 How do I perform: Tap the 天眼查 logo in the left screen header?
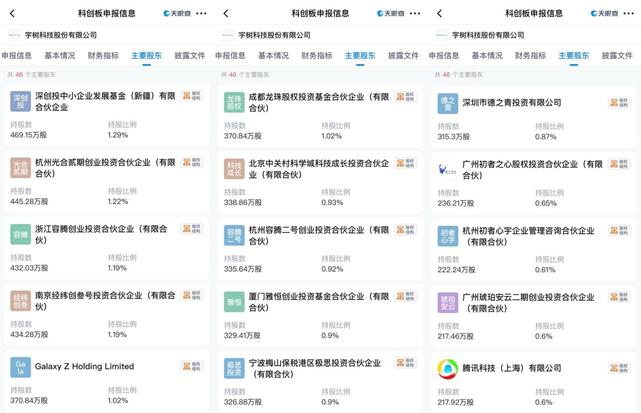click(x=177, y=13)
